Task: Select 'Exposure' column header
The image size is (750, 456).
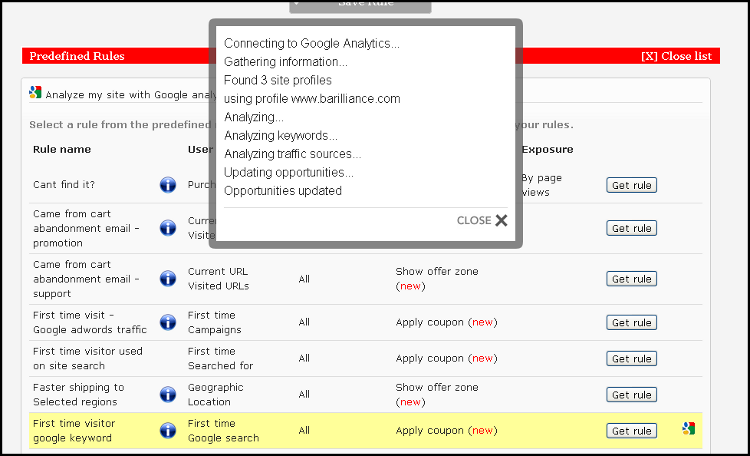Action: pyautogui.click(x=547, y=149)
